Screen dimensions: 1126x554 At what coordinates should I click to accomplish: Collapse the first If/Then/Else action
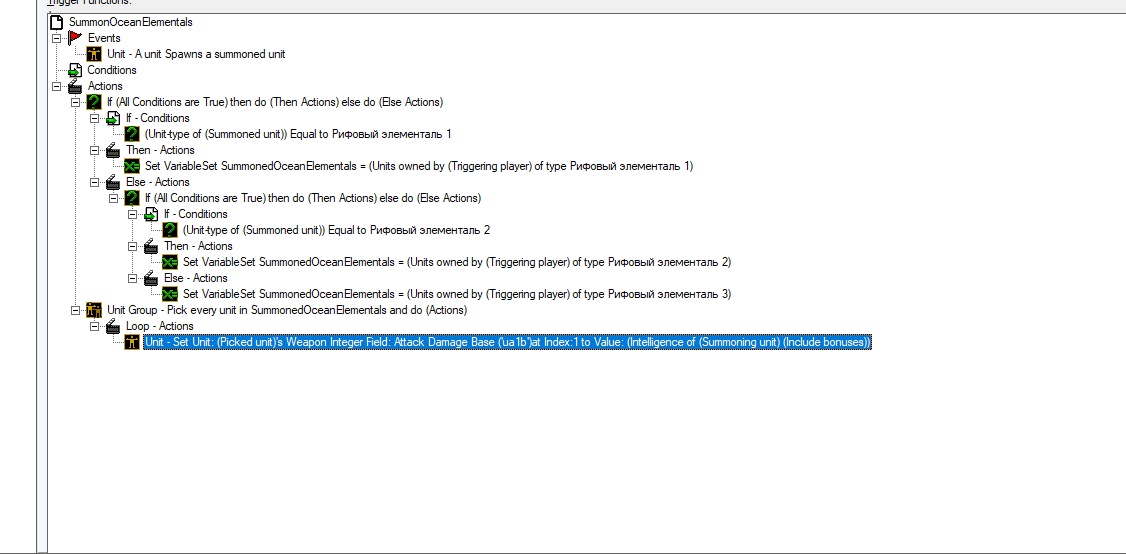click(x=75, y=102)
